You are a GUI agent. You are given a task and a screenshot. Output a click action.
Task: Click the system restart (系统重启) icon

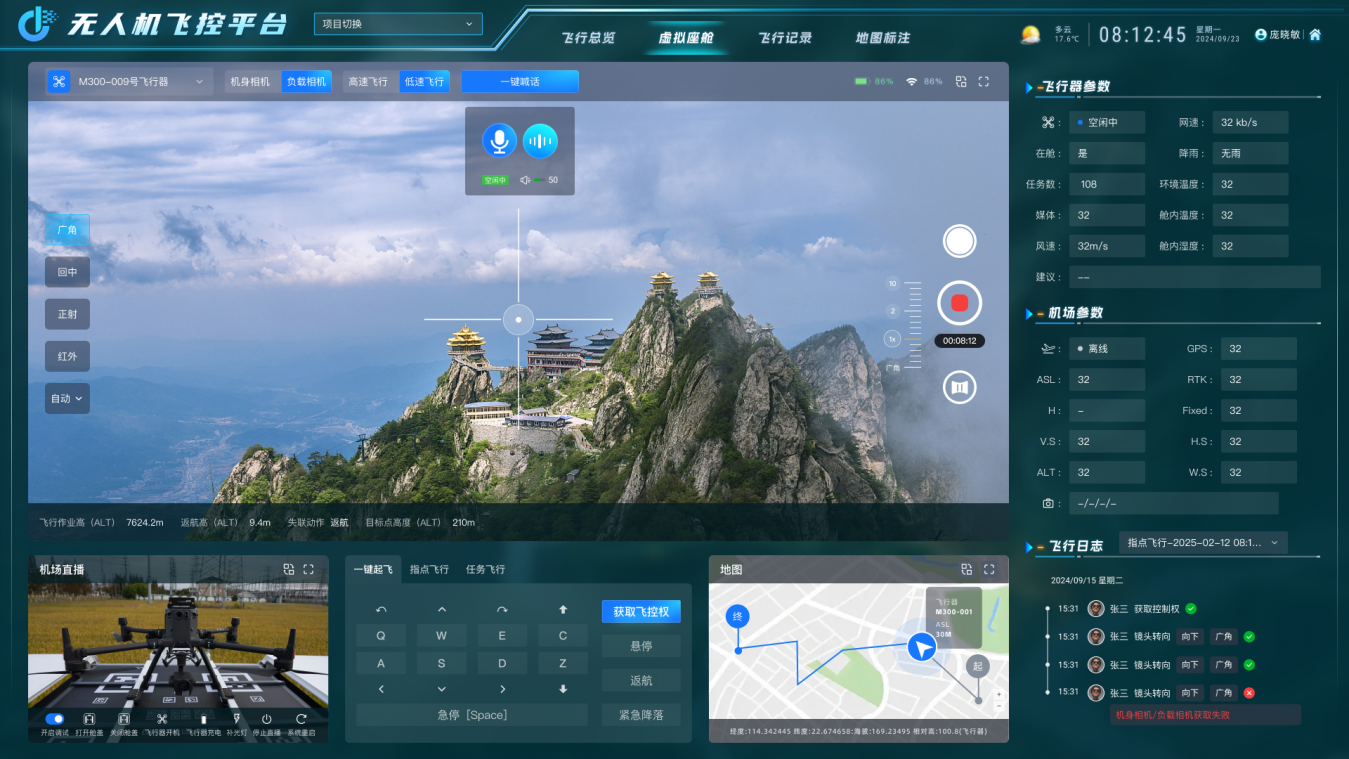300,719
